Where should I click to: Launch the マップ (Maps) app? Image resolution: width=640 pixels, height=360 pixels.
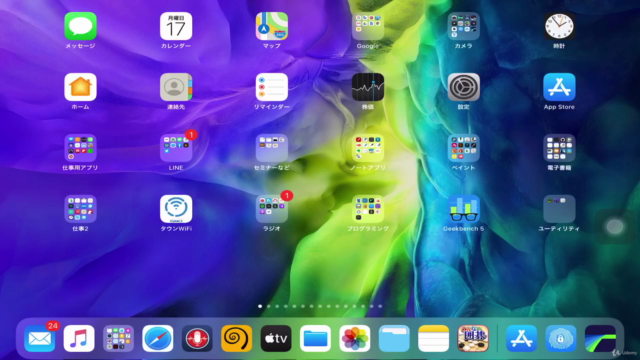pyautogui.click(x=272, y=27)
